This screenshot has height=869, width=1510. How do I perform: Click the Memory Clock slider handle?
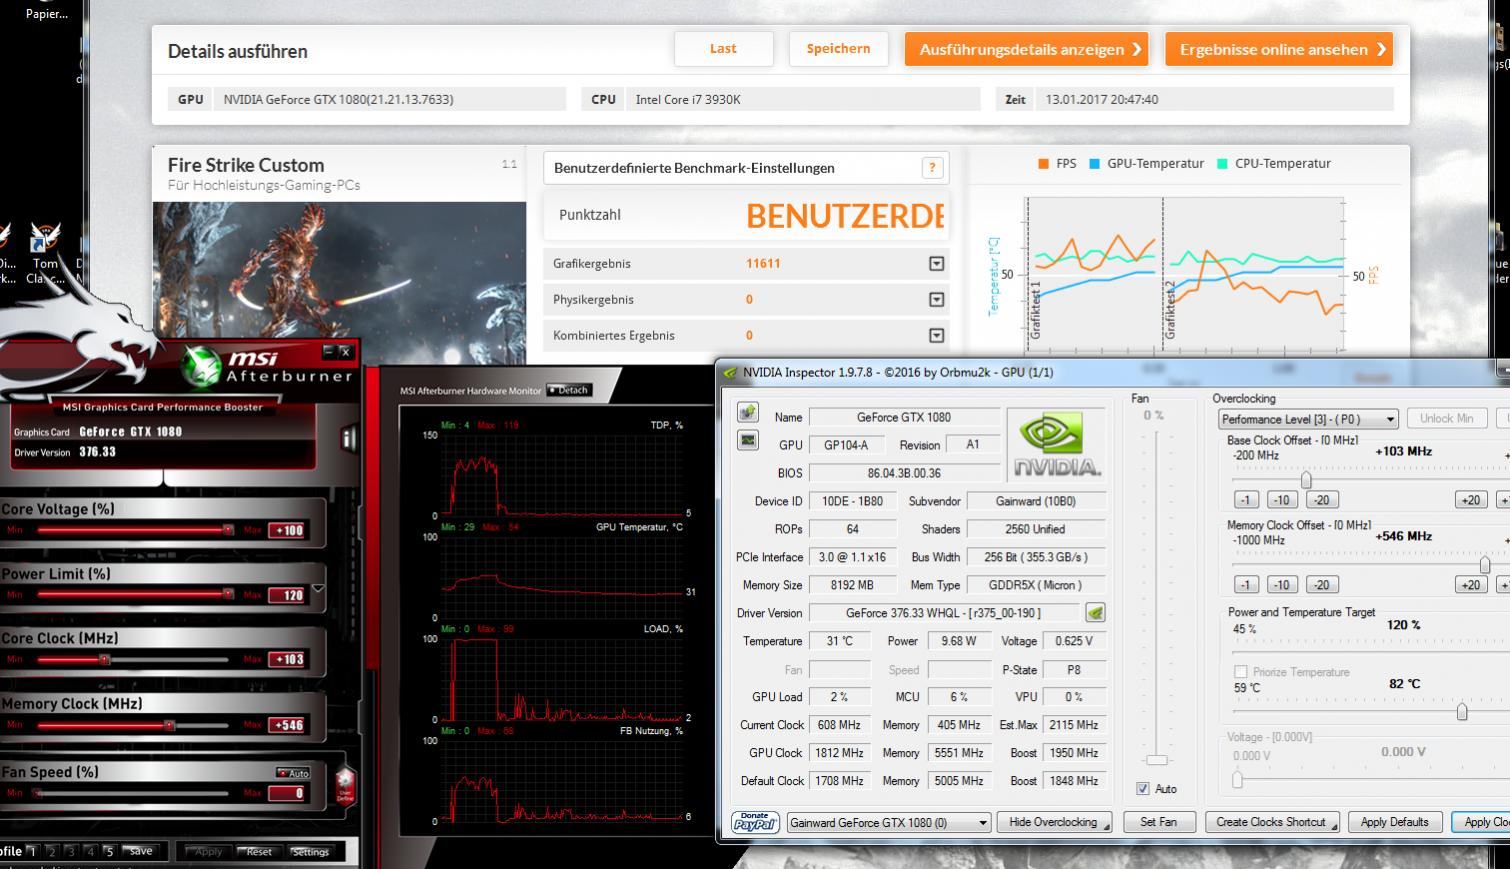click(x=169, y=725)
